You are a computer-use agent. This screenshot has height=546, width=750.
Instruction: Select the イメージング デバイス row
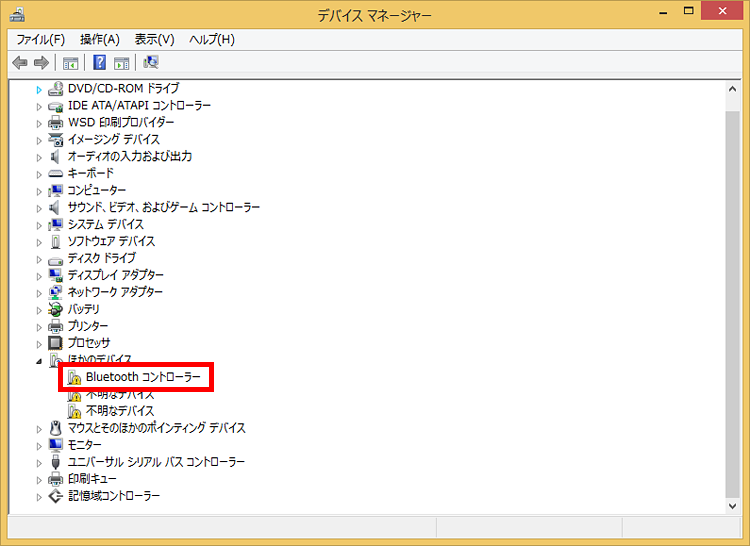[114, 140]
